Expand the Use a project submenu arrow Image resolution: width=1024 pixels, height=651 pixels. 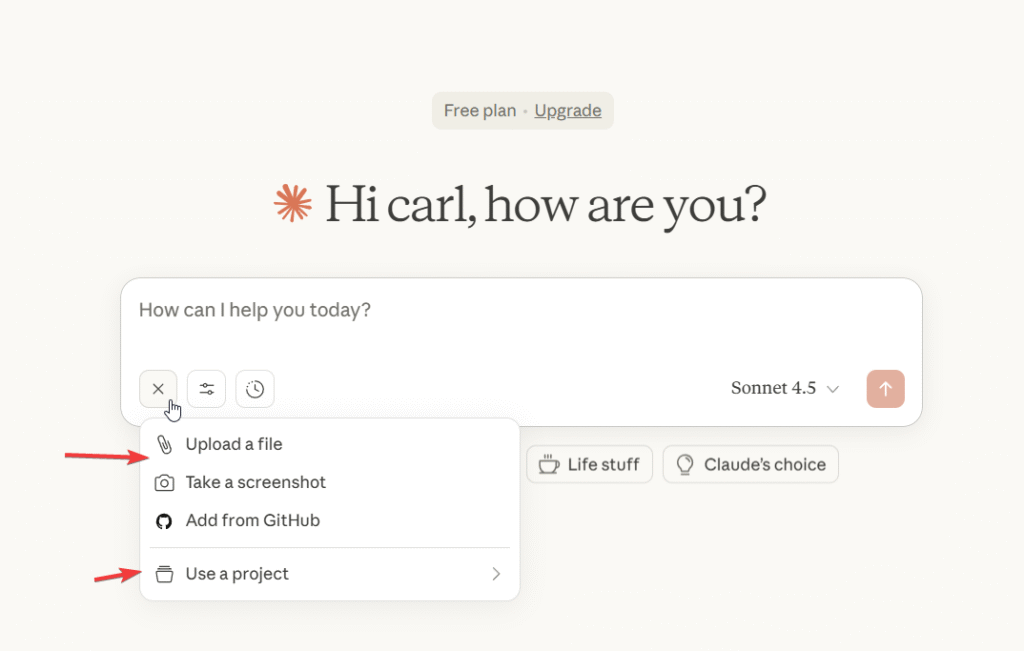pos(496,574)
